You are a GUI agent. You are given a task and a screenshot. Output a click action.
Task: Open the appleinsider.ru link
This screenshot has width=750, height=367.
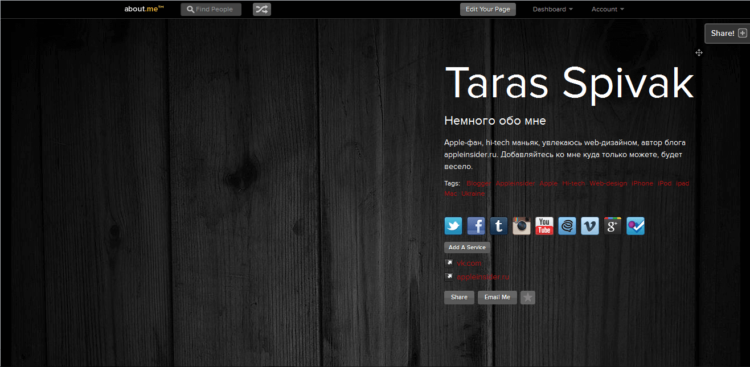click(x=483, y=277)
